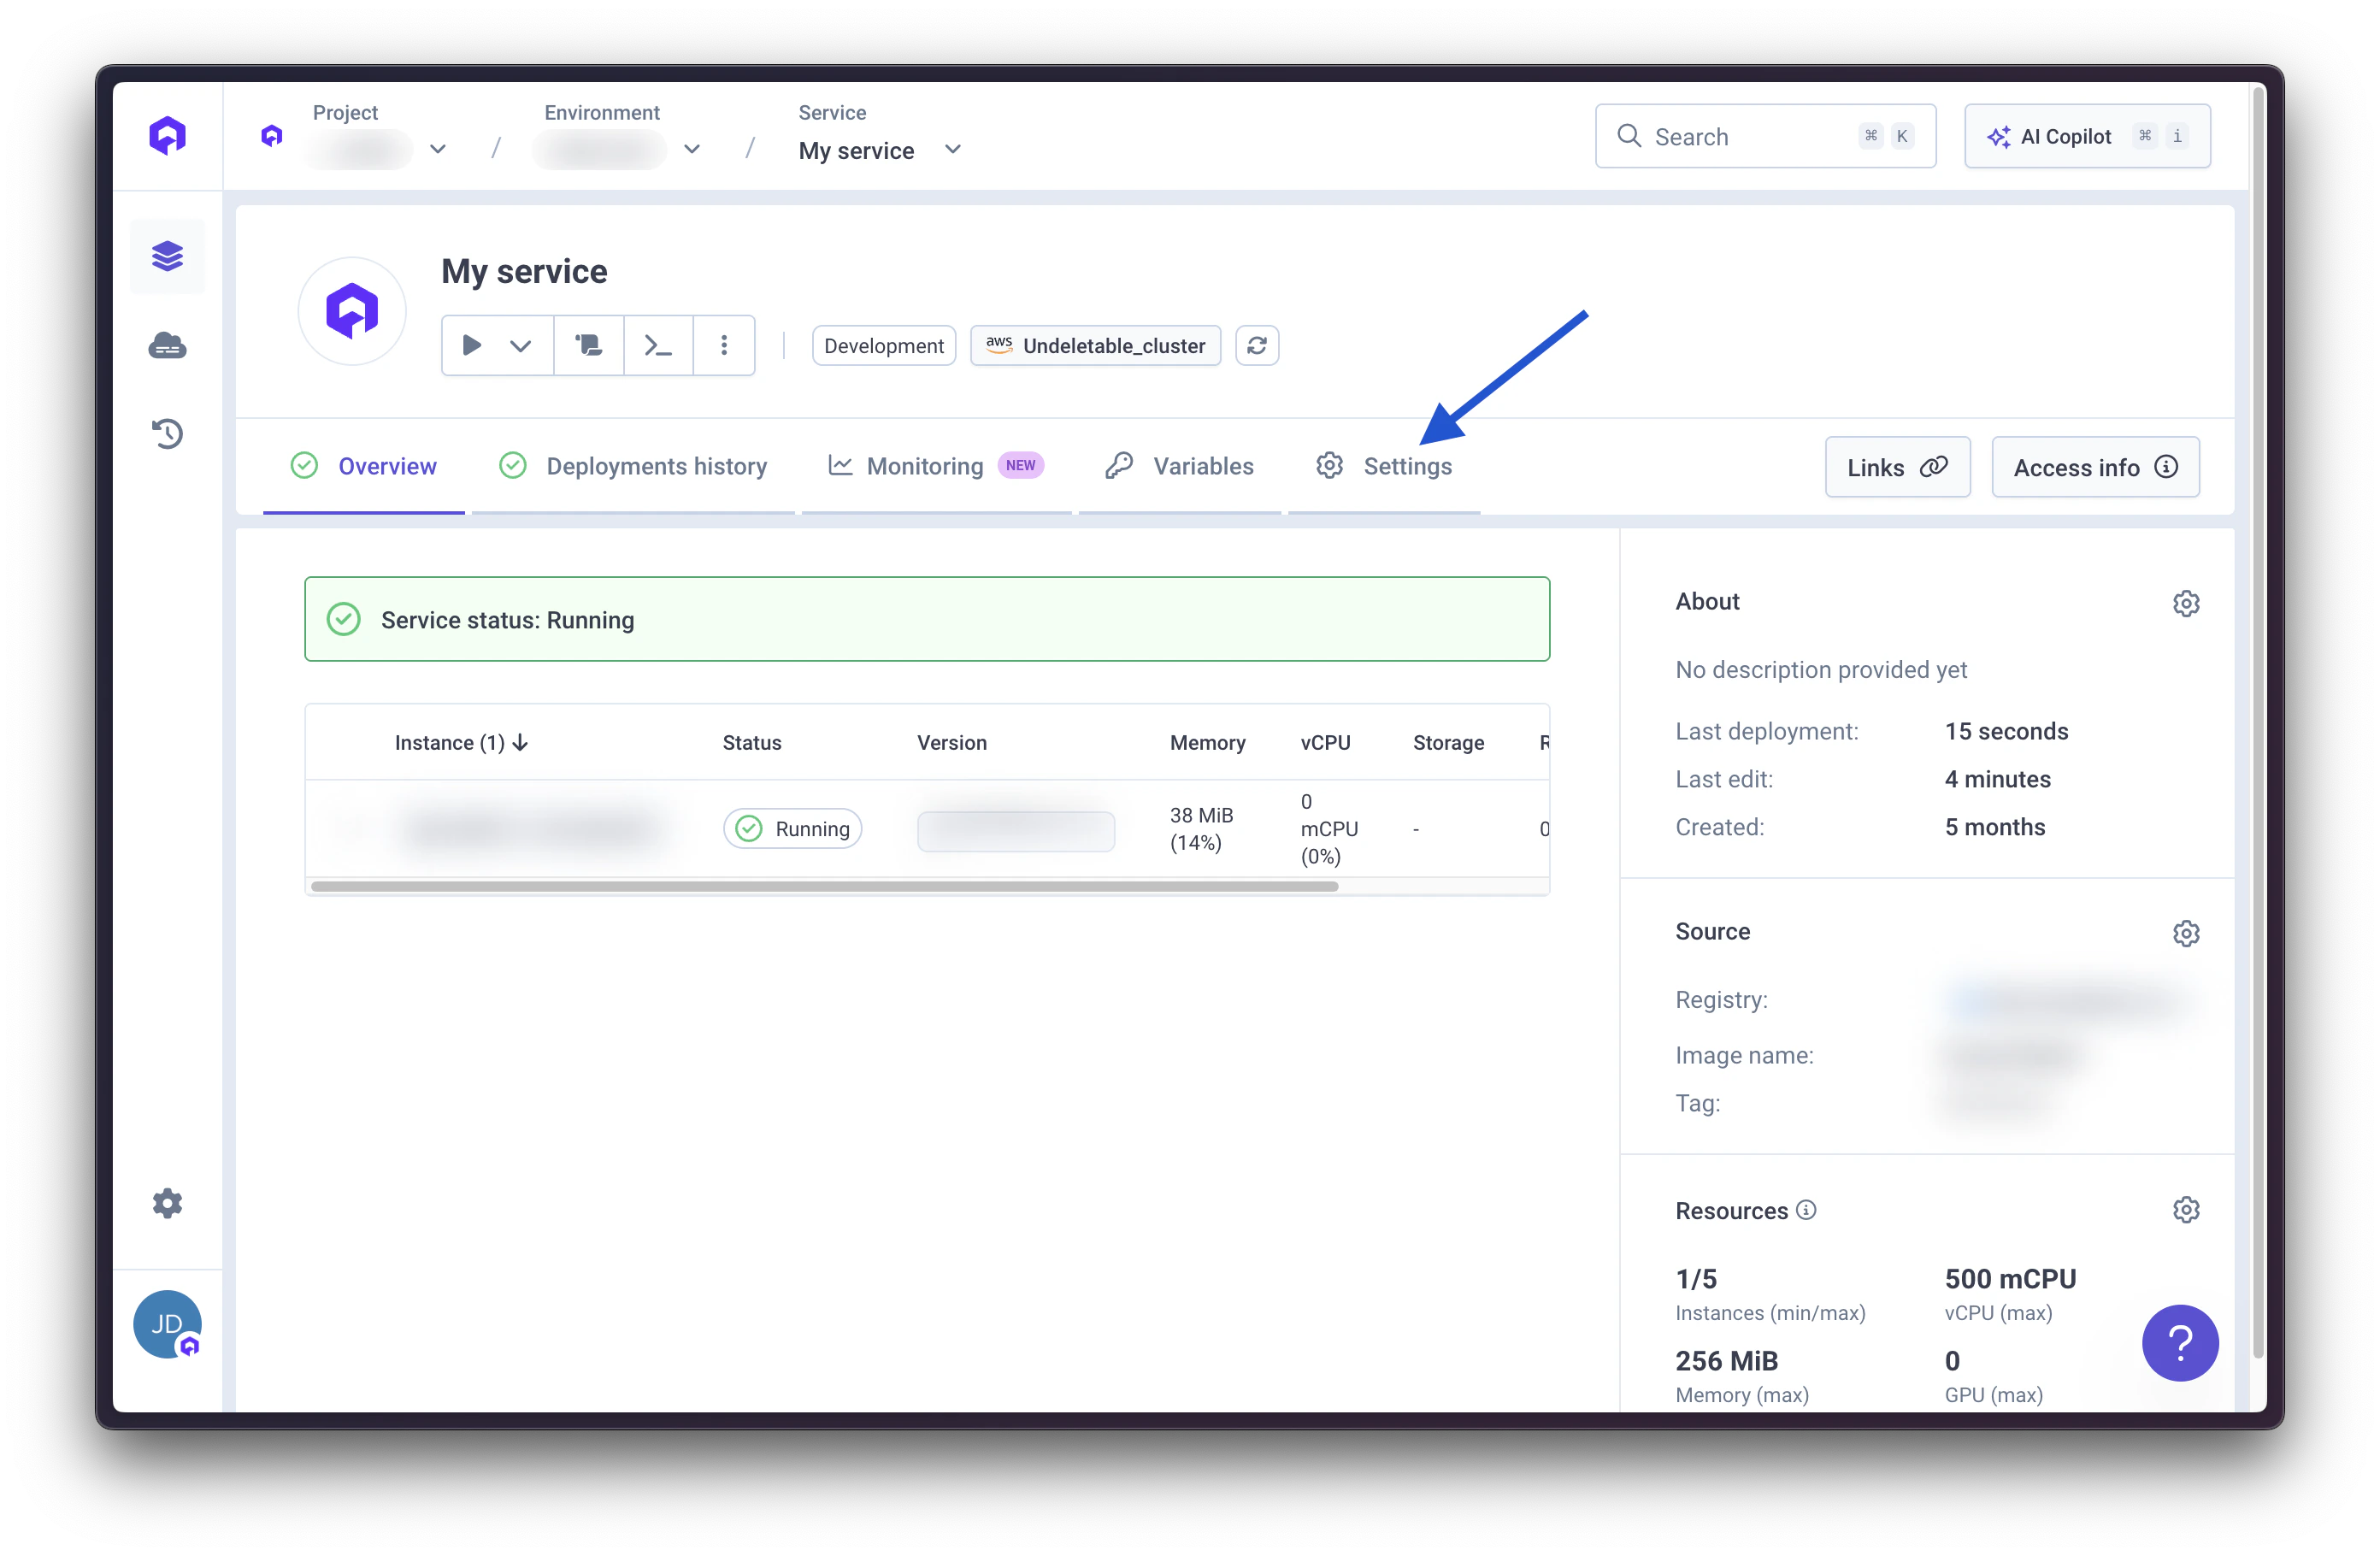
Task: Click the sidebar settings gear icon
Action: (x=167, y=1203)
